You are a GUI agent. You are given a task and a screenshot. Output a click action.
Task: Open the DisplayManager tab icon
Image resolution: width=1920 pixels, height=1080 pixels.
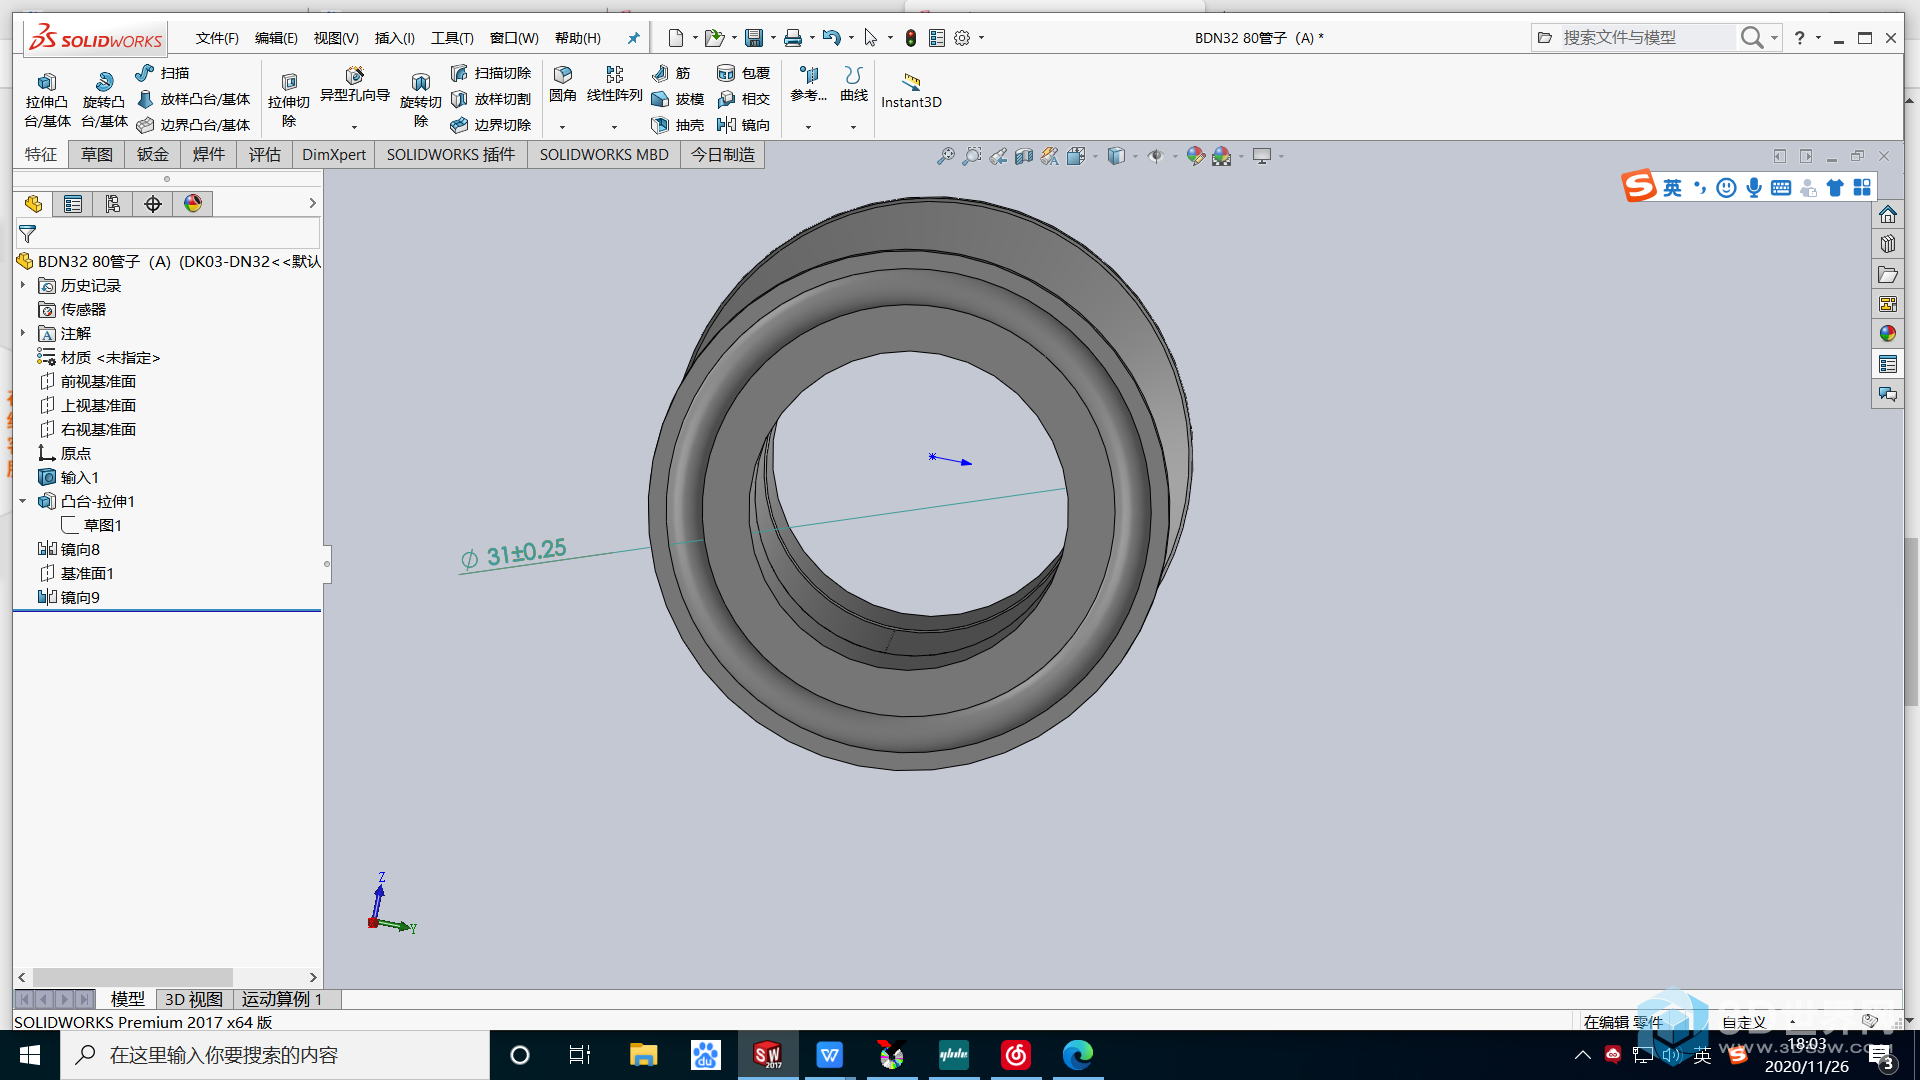(193, 204)
